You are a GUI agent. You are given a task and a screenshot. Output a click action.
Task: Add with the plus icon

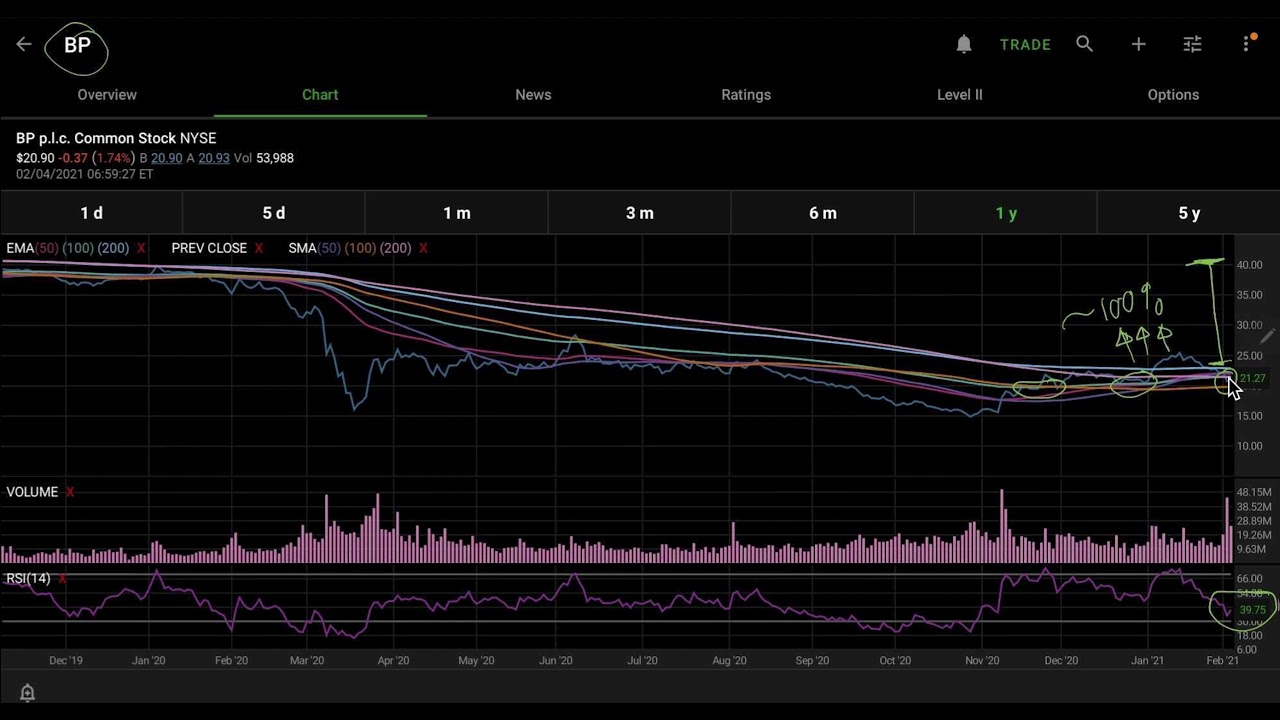coord(1138,44)
